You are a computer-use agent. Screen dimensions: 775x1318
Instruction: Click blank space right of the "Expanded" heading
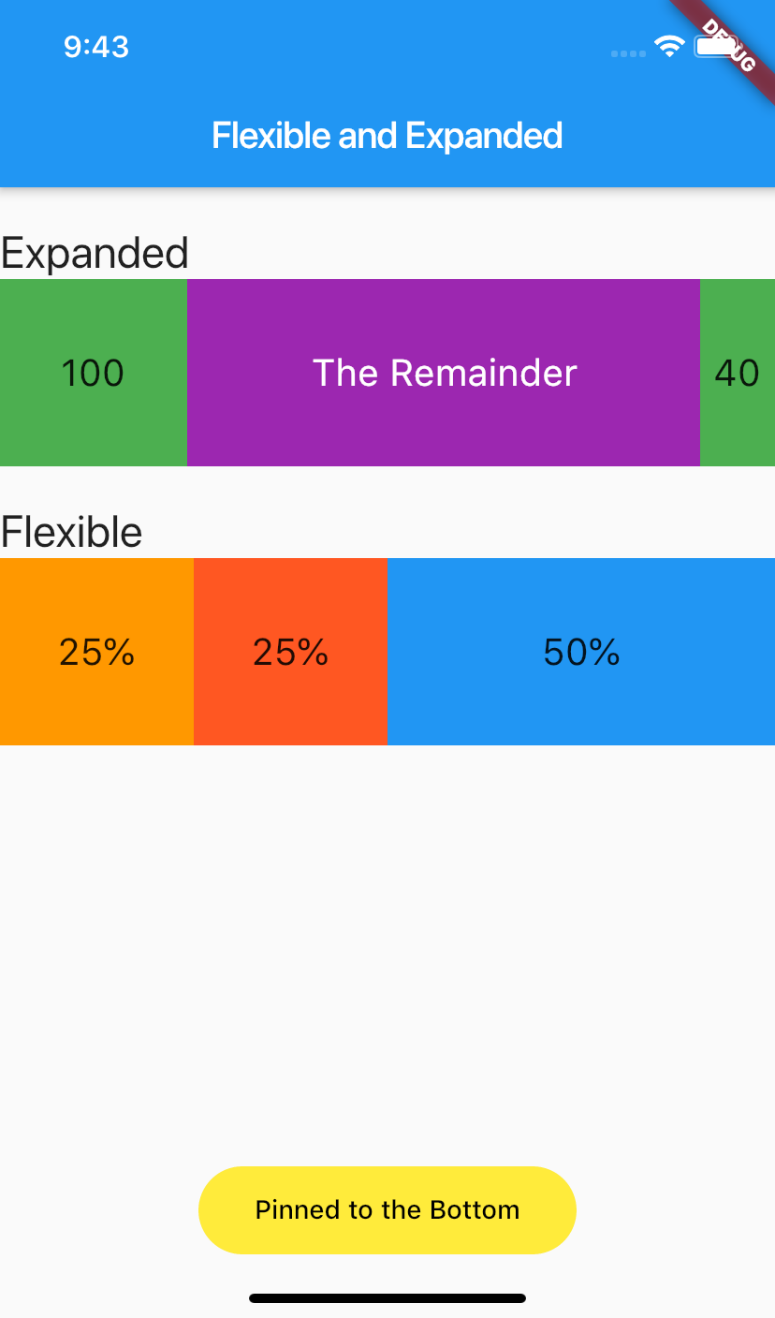pos(480,254)
